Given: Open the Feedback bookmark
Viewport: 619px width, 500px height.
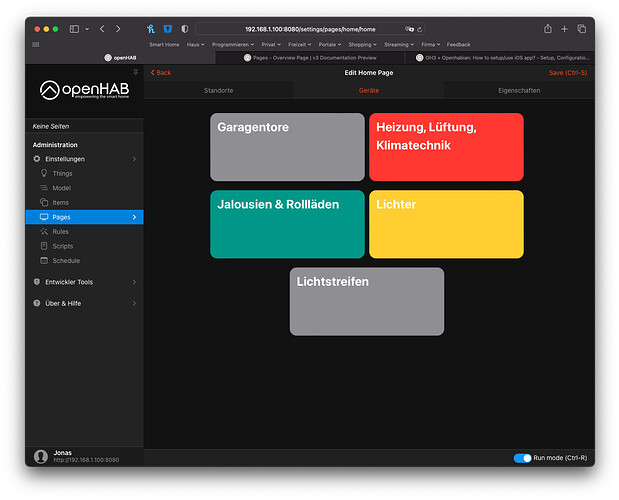Looking at the screenshot, I should pos(458,45).
